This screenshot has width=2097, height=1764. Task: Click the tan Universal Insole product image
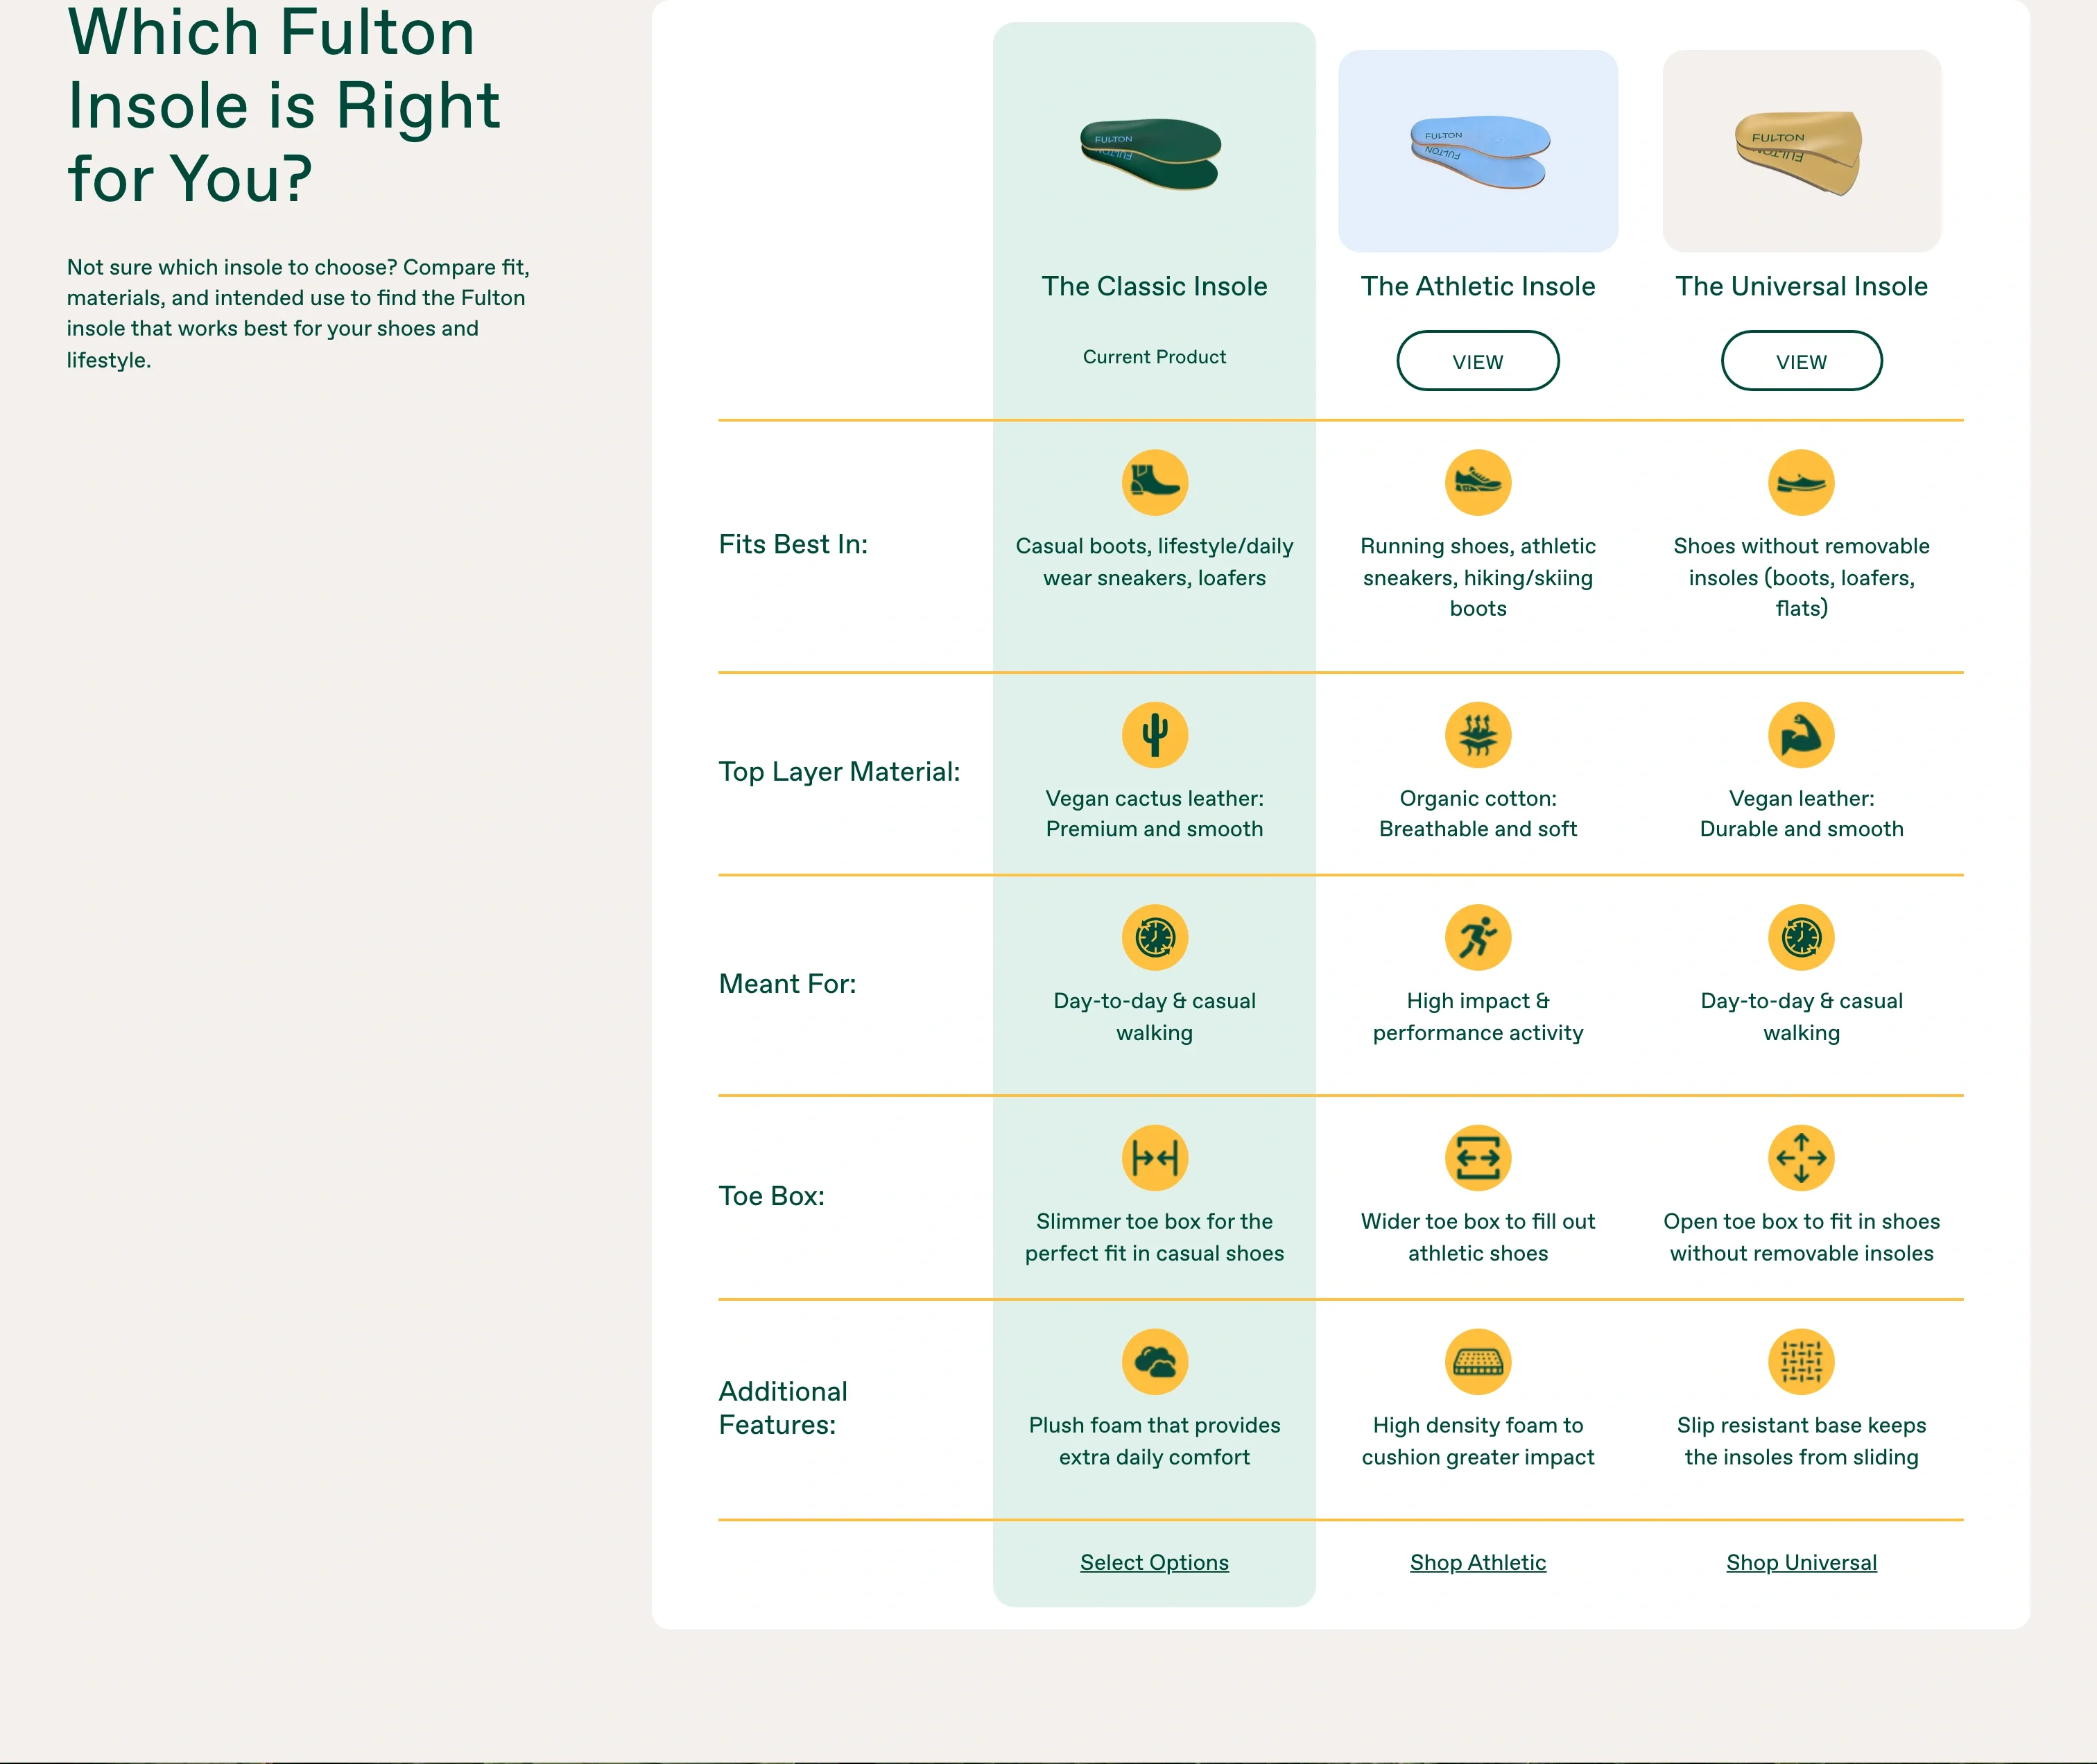[1800, 151]
